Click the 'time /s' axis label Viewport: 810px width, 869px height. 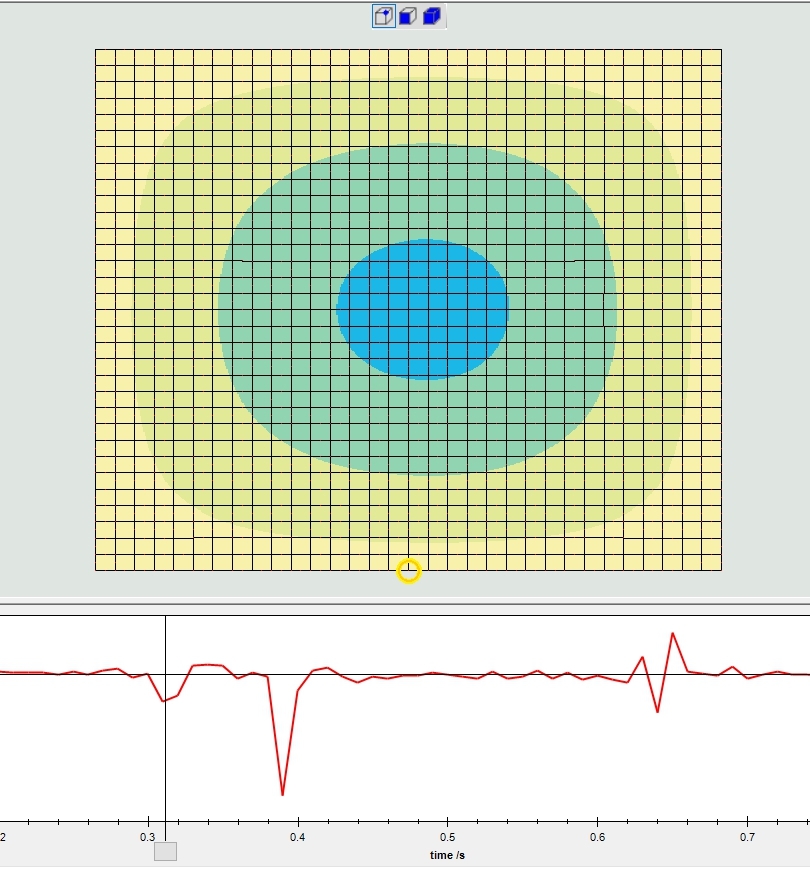[x=447, y=855]
